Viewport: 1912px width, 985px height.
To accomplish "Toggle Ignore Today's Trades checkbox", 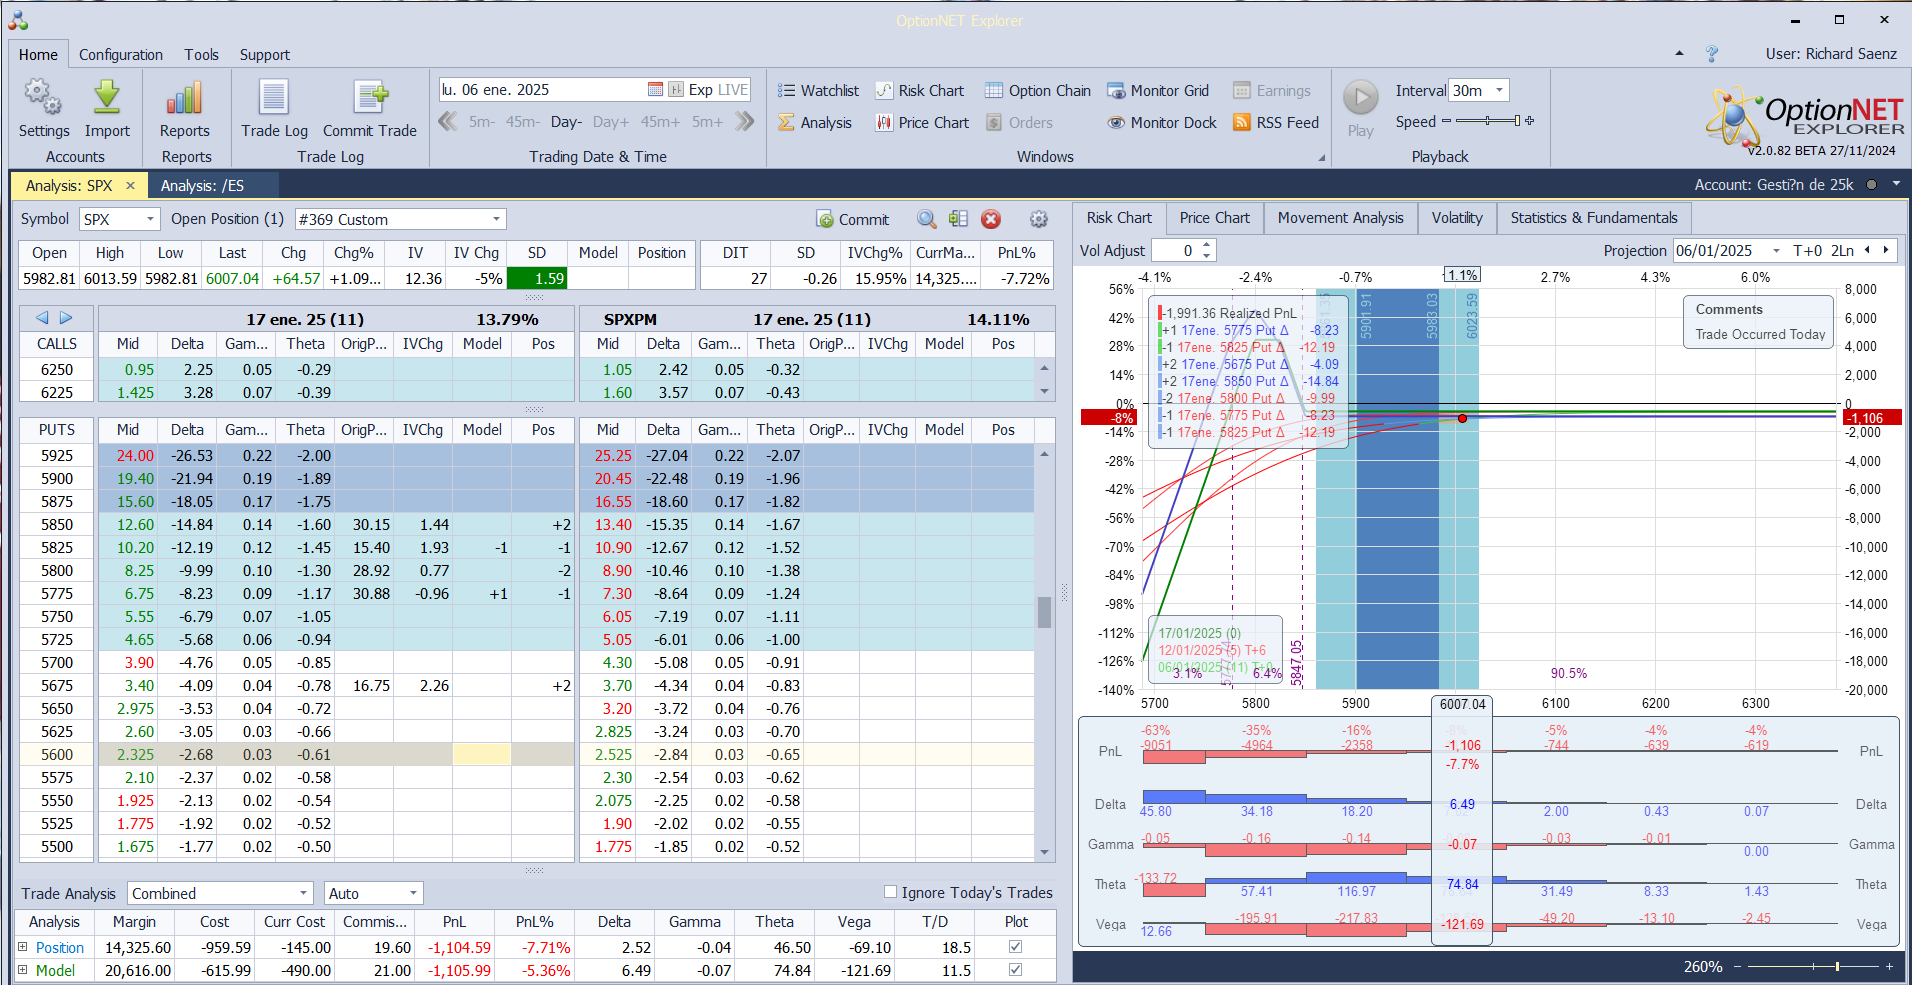I will point(890,892).
